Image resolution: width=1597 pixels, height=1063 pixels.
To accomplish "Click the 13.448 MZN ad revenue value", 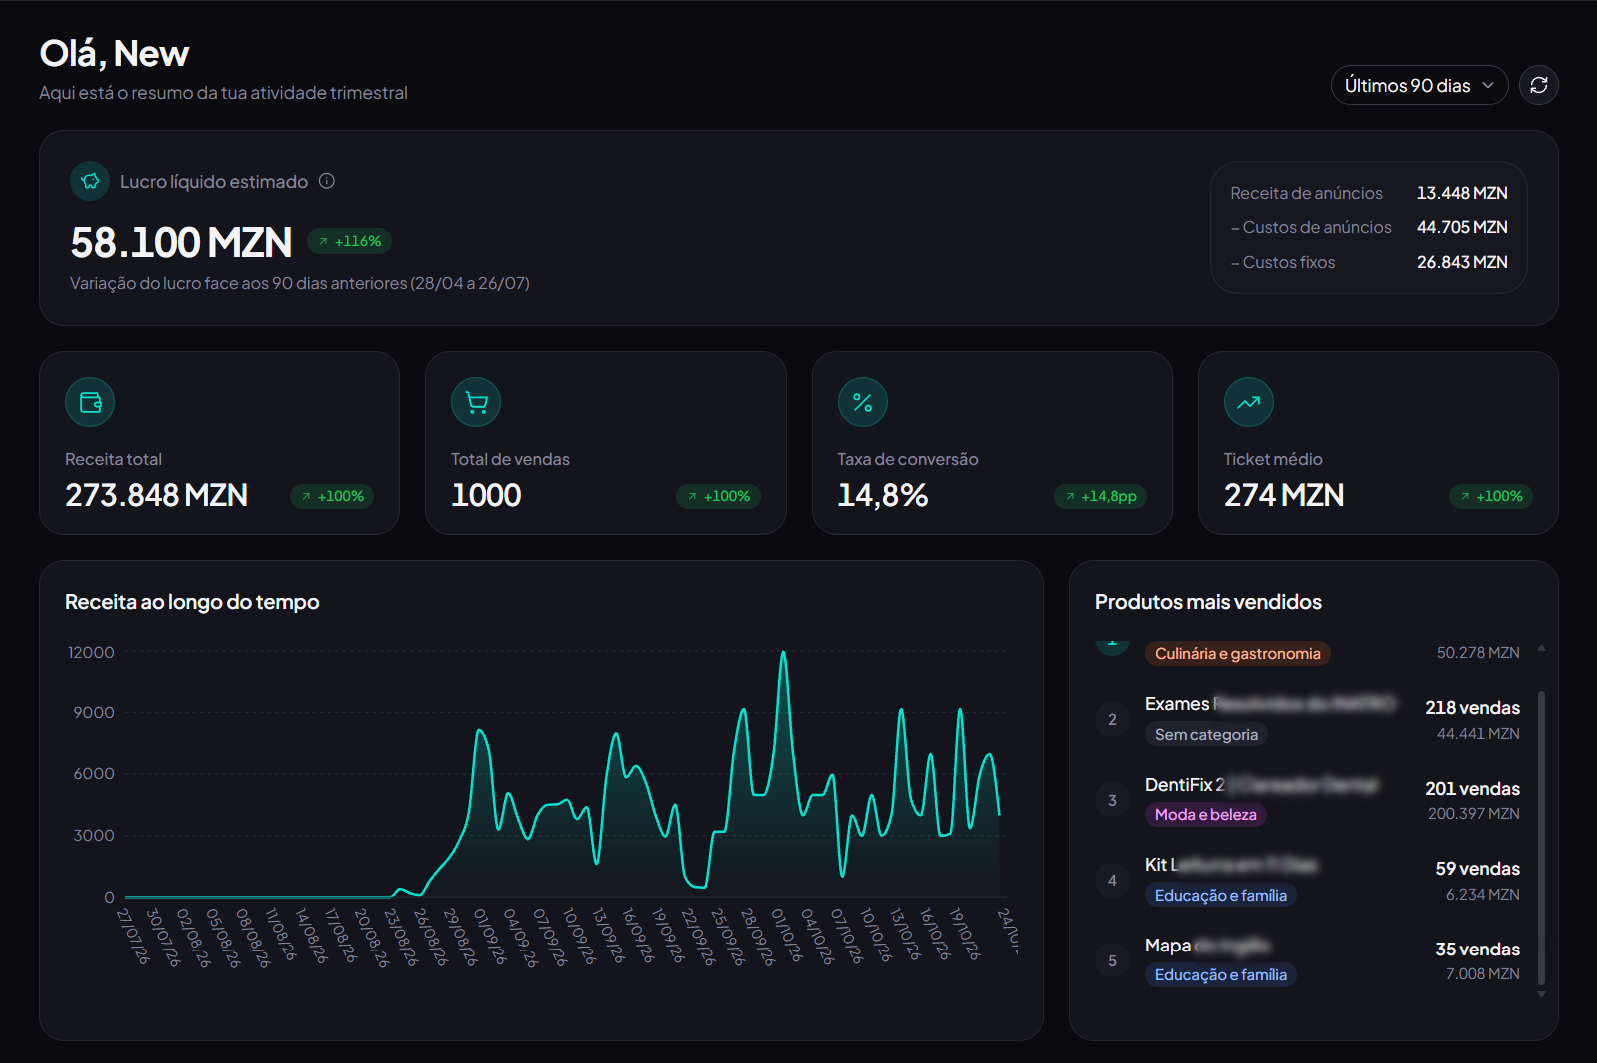I will [1462, 193].
